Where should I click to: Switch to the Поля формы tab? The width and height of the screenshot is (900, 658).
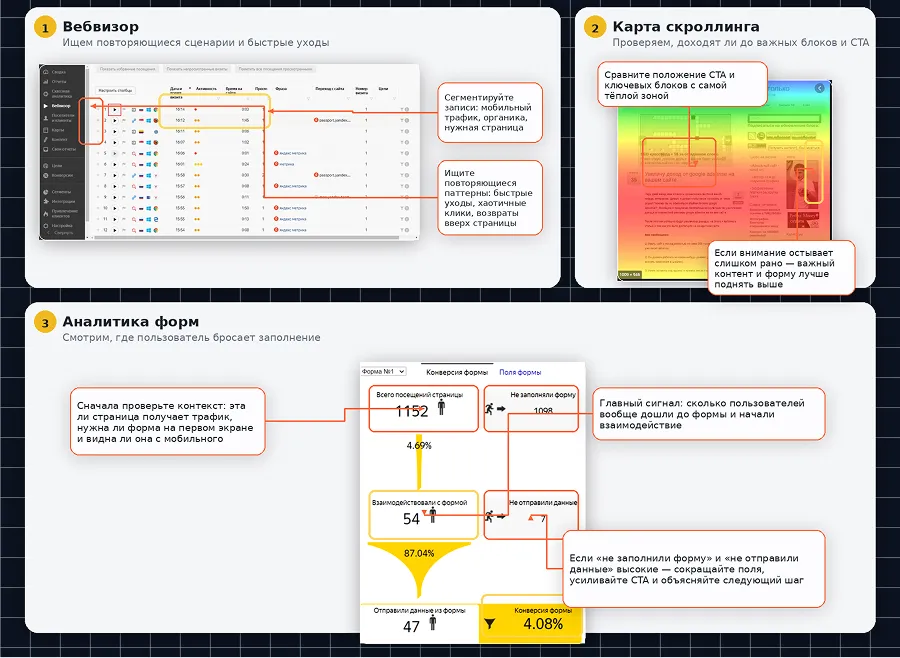coord(520,372)
